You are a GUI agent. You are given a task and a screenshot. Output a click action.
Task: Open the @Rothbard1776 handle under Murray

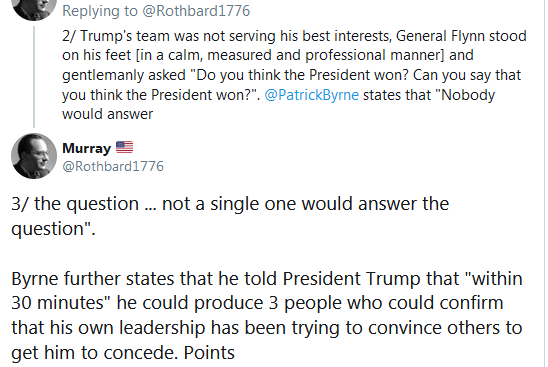113,166
